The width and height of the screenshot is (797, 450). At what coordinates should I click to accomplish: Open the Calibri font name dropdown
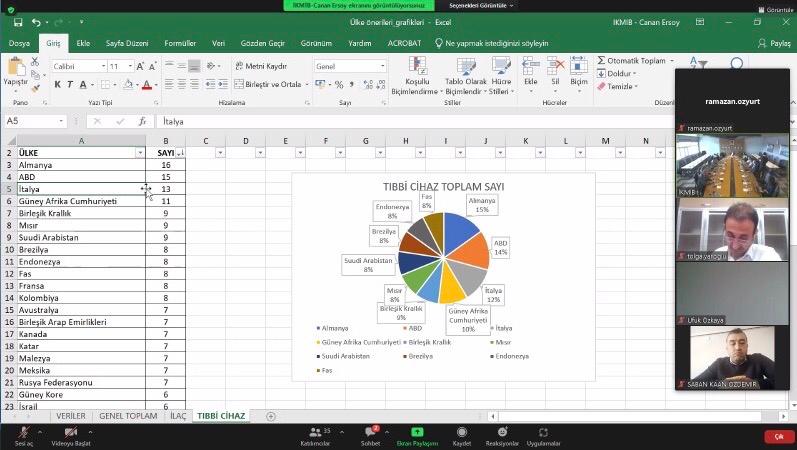coord(102,66)
